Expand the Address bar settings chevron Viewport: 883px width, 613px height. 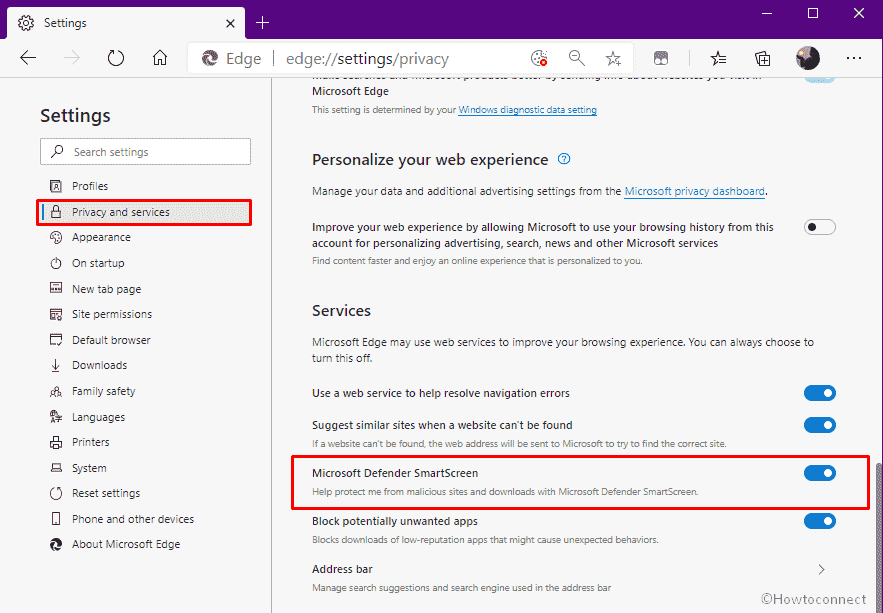(x=822, y=570)
